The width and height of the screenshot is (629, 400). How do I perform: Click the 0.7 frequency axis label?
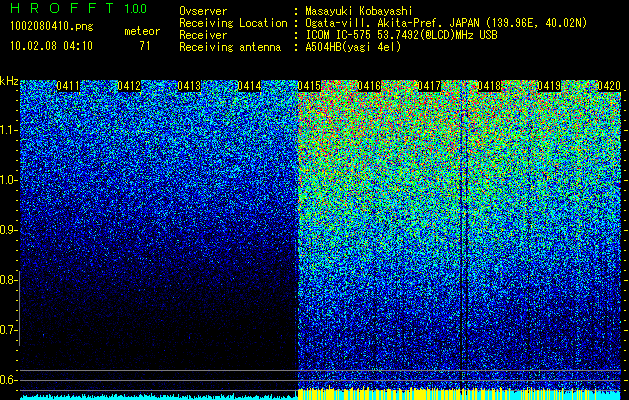(7, 330)
